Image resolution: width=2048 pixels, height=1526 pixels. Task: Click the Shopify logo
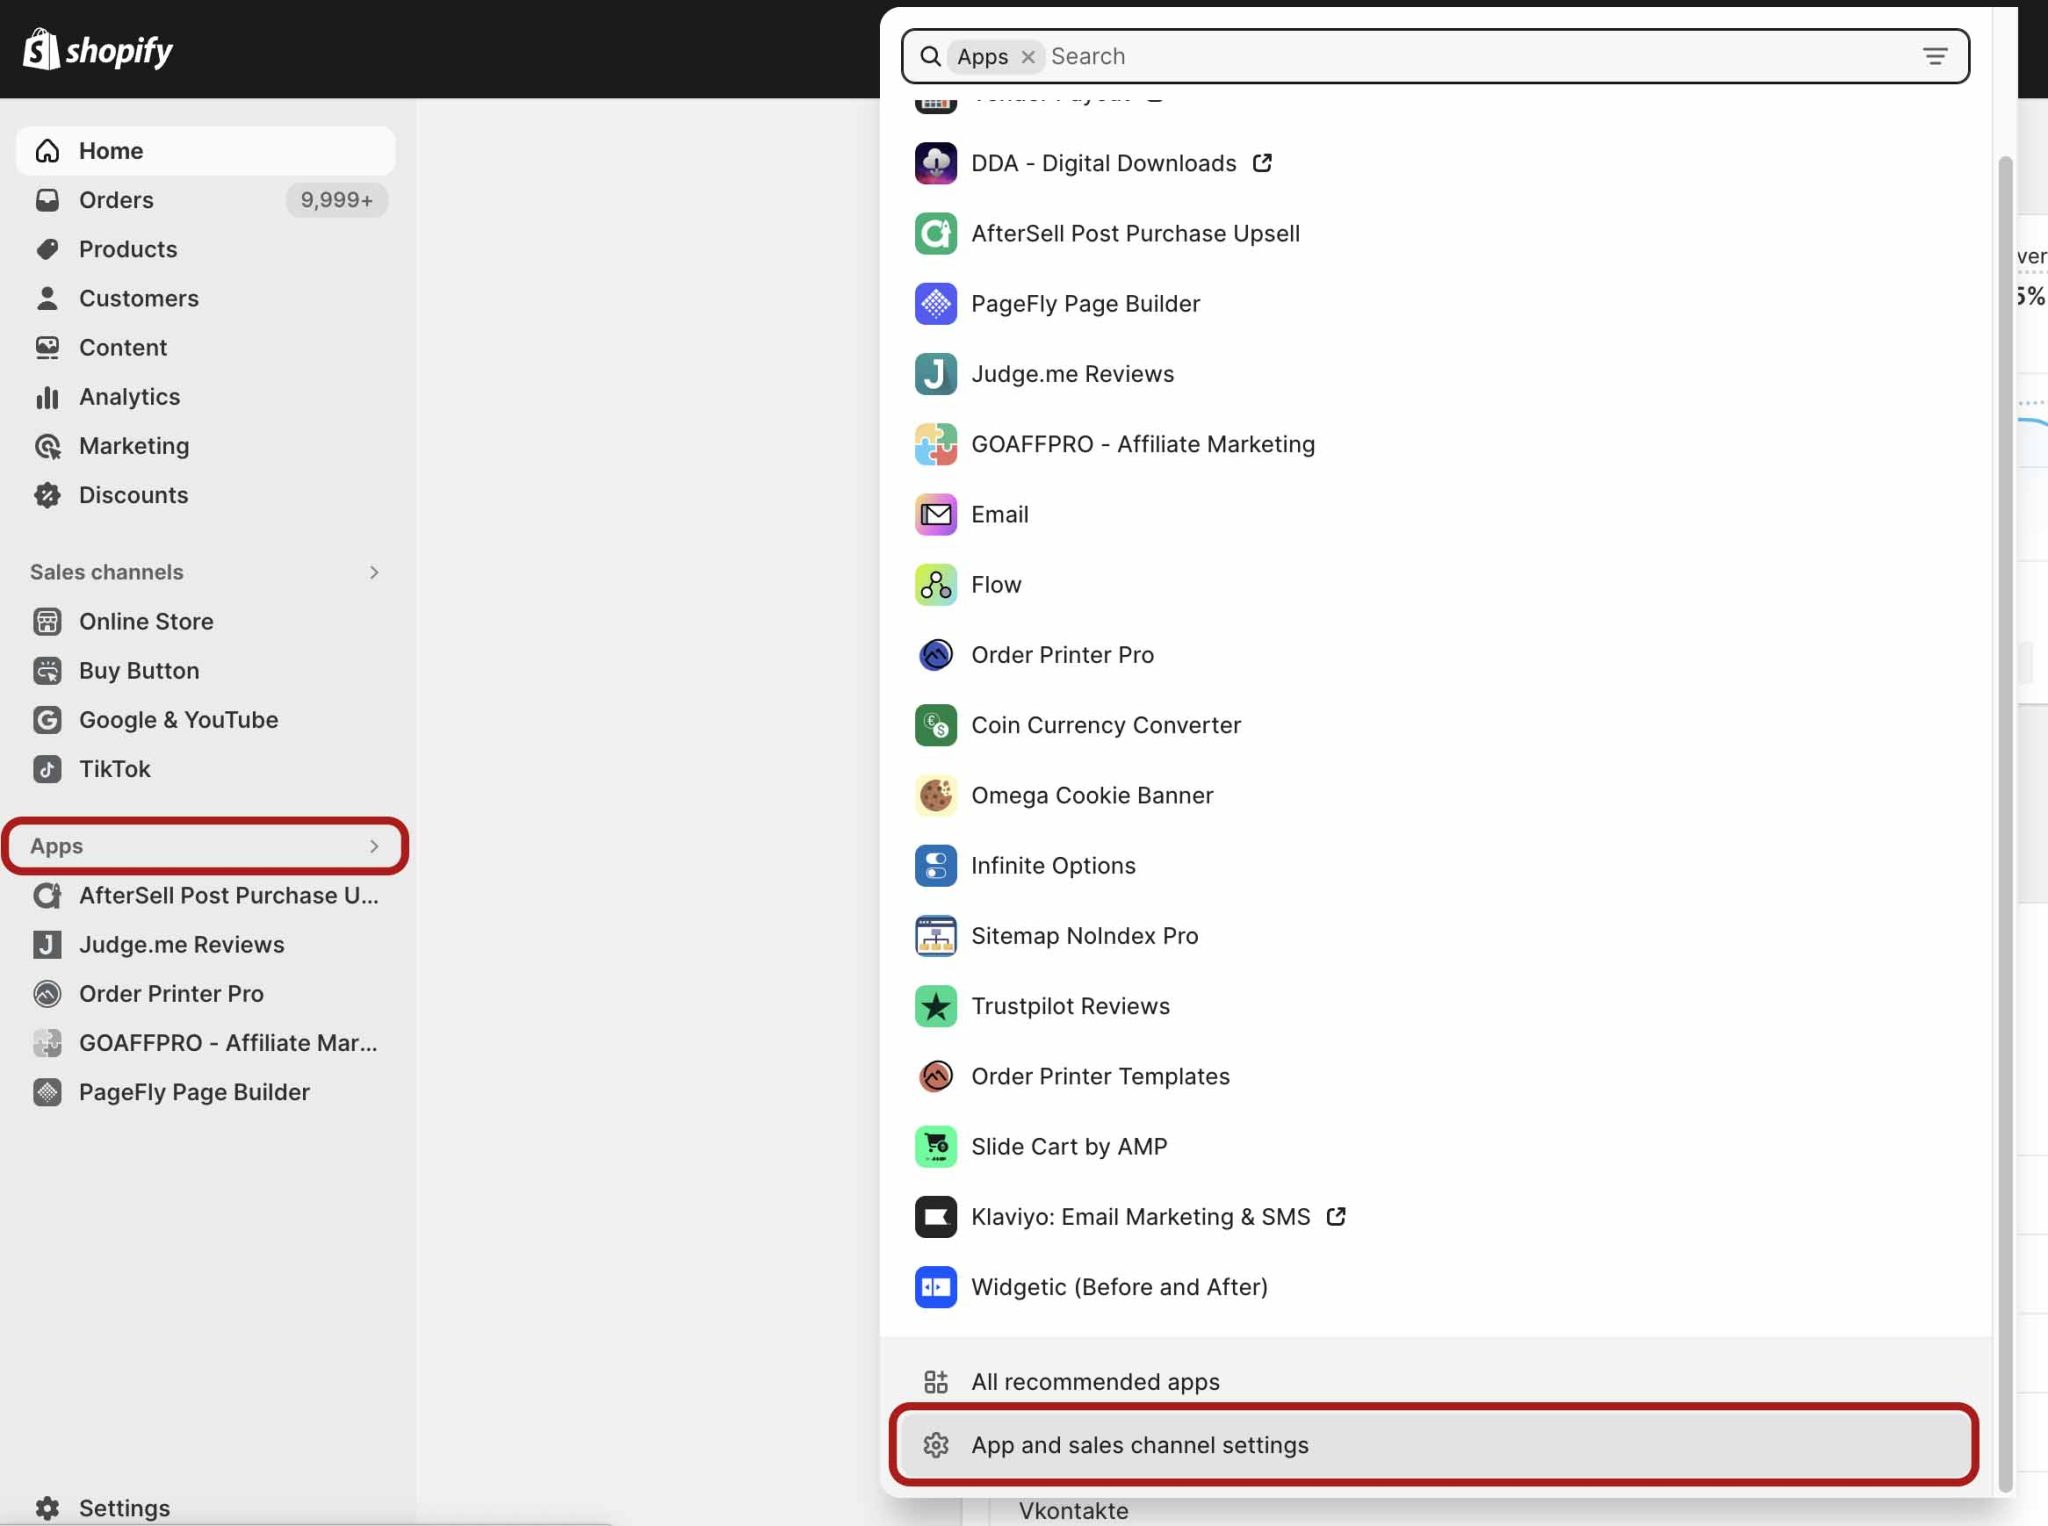pyautogui.click(x=97, y=49)
